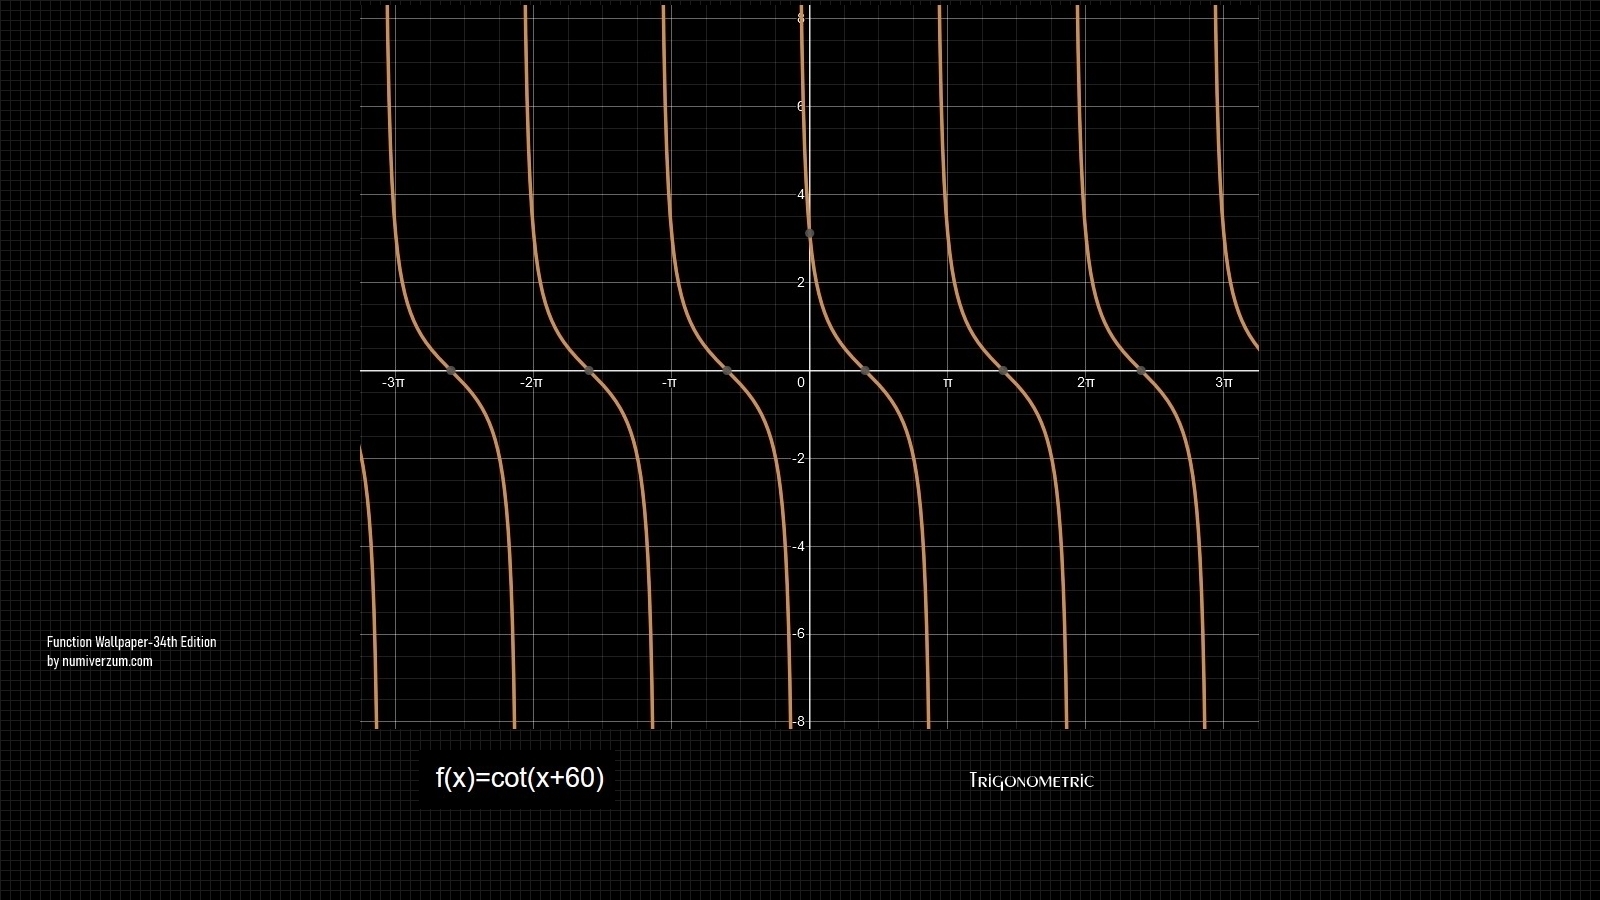Select the -π x-axis label

(669, 383)
